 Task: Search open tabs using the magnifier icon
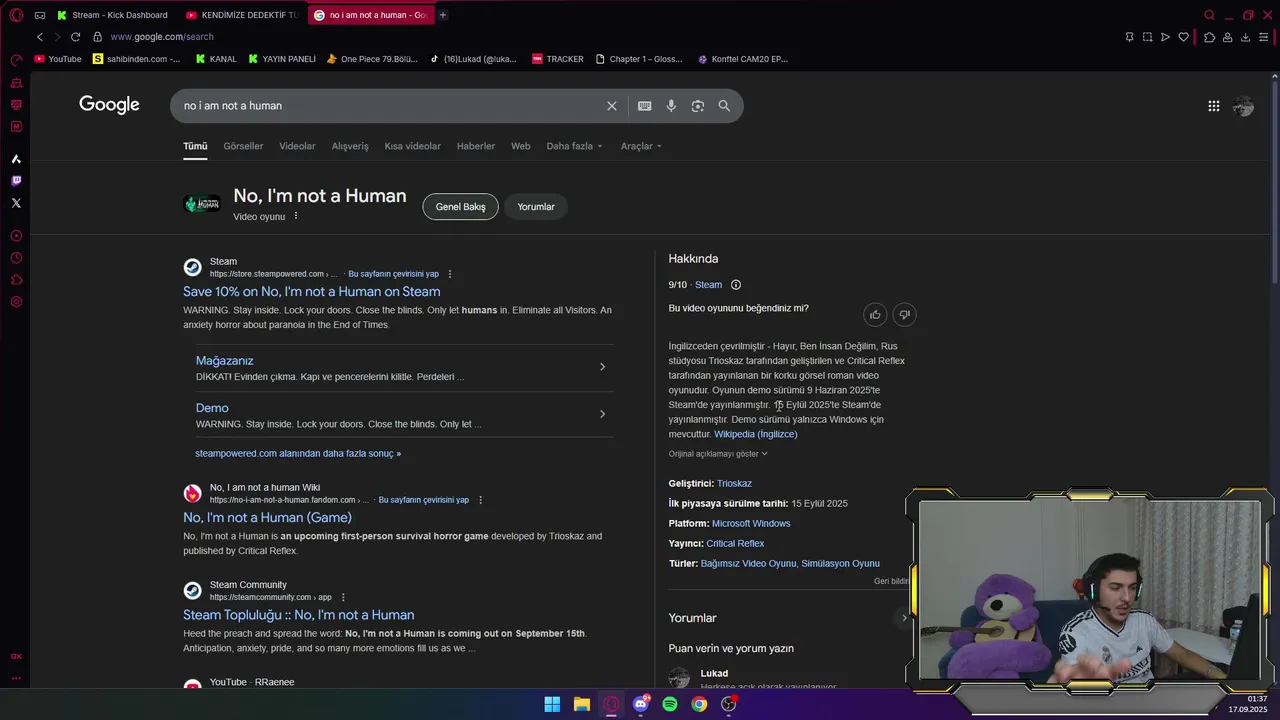1209,15
